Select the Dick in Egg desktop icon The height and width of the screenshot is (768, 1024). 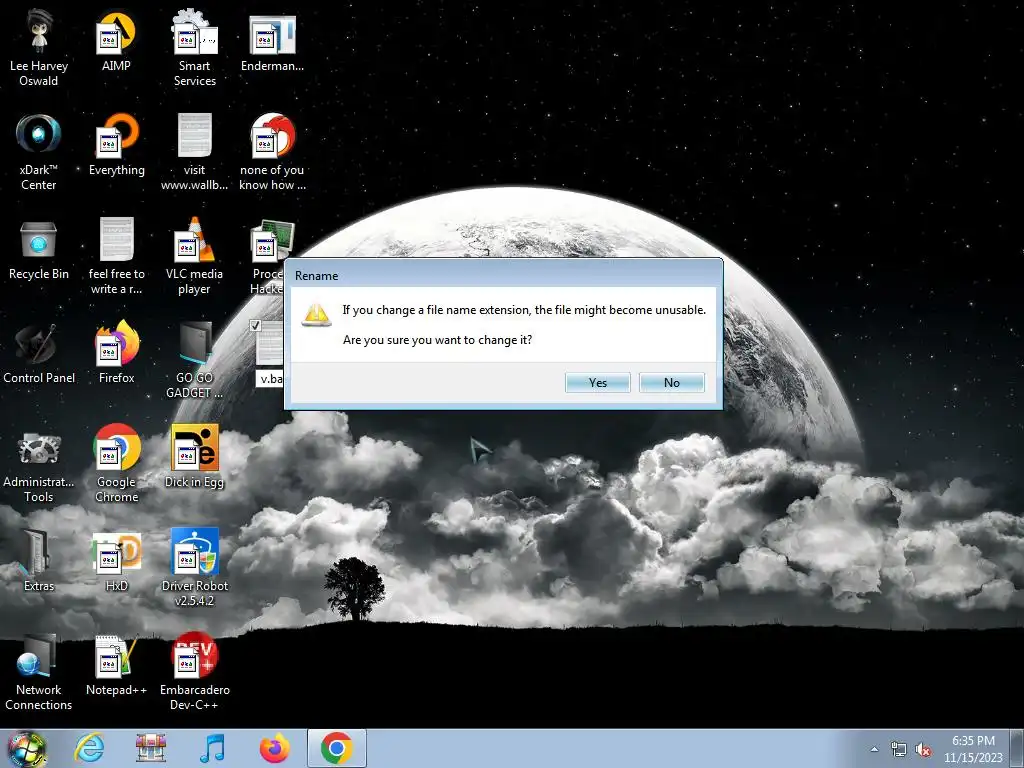(x=194, y=457)
